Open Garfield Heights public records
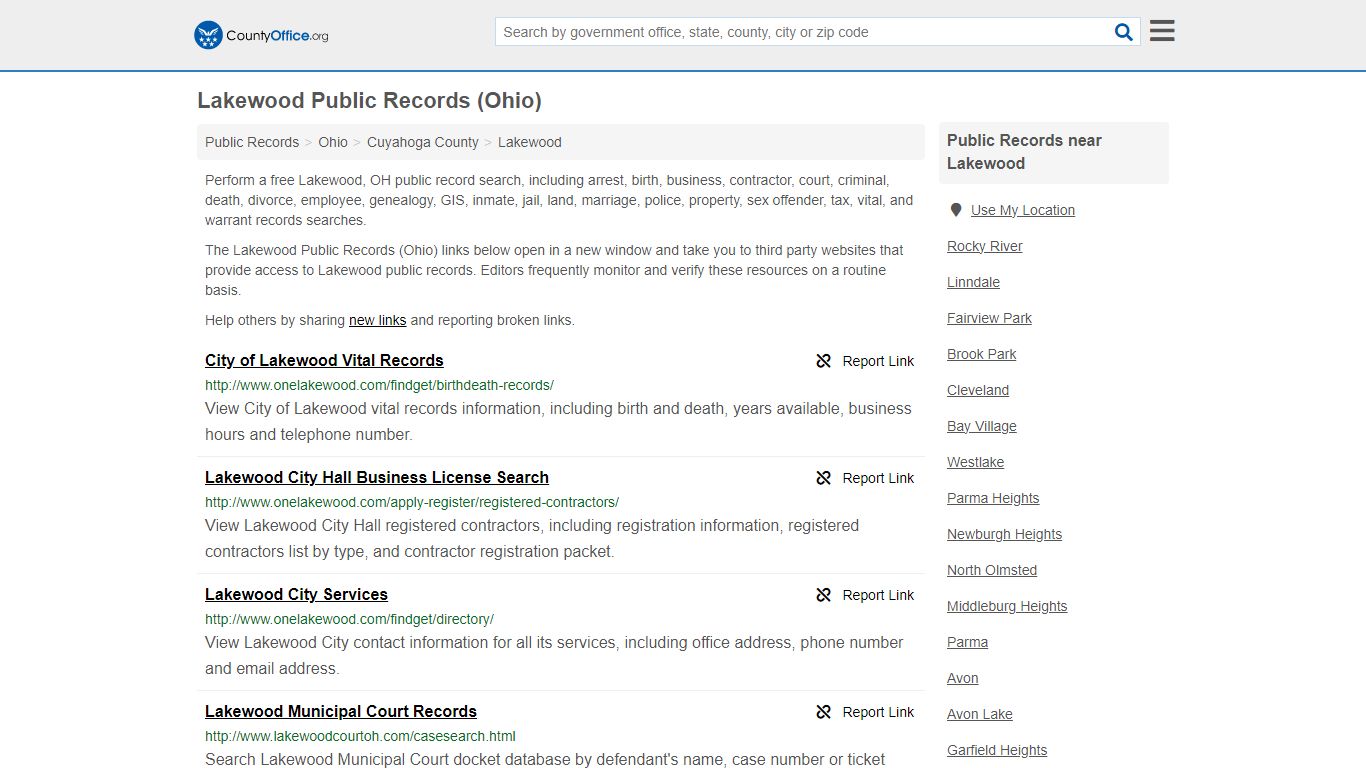Screen dimensions: 1366x768 (997, 750)
